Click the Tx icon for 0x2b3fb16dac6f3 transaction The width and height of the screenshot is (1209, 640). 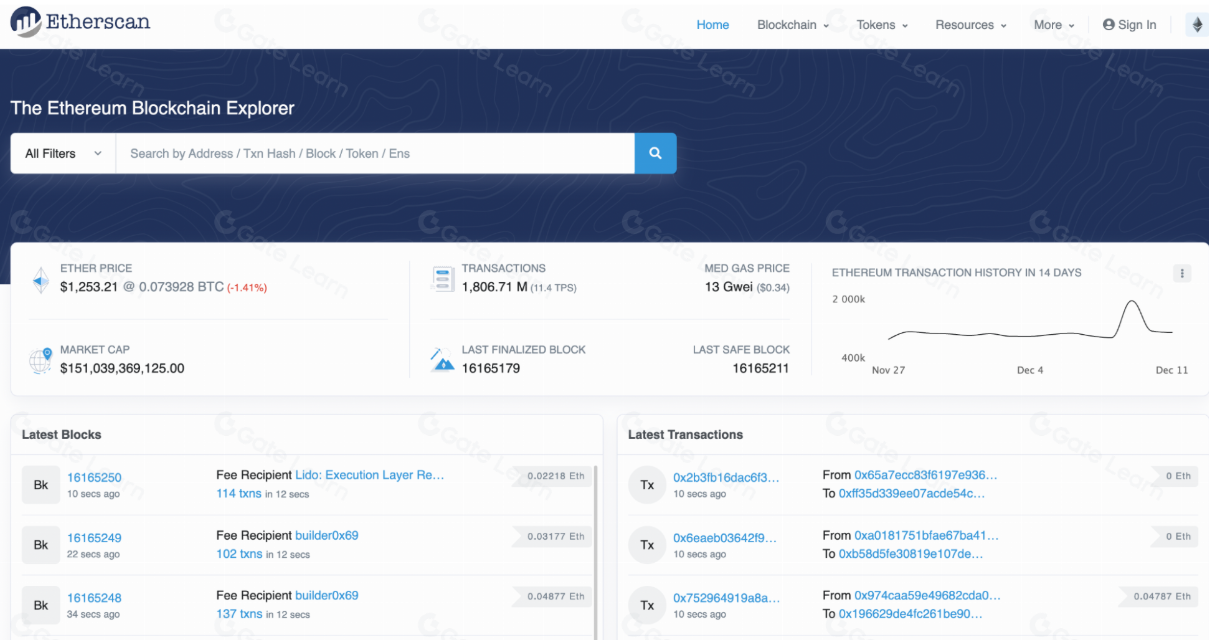(x=647, y=485)
